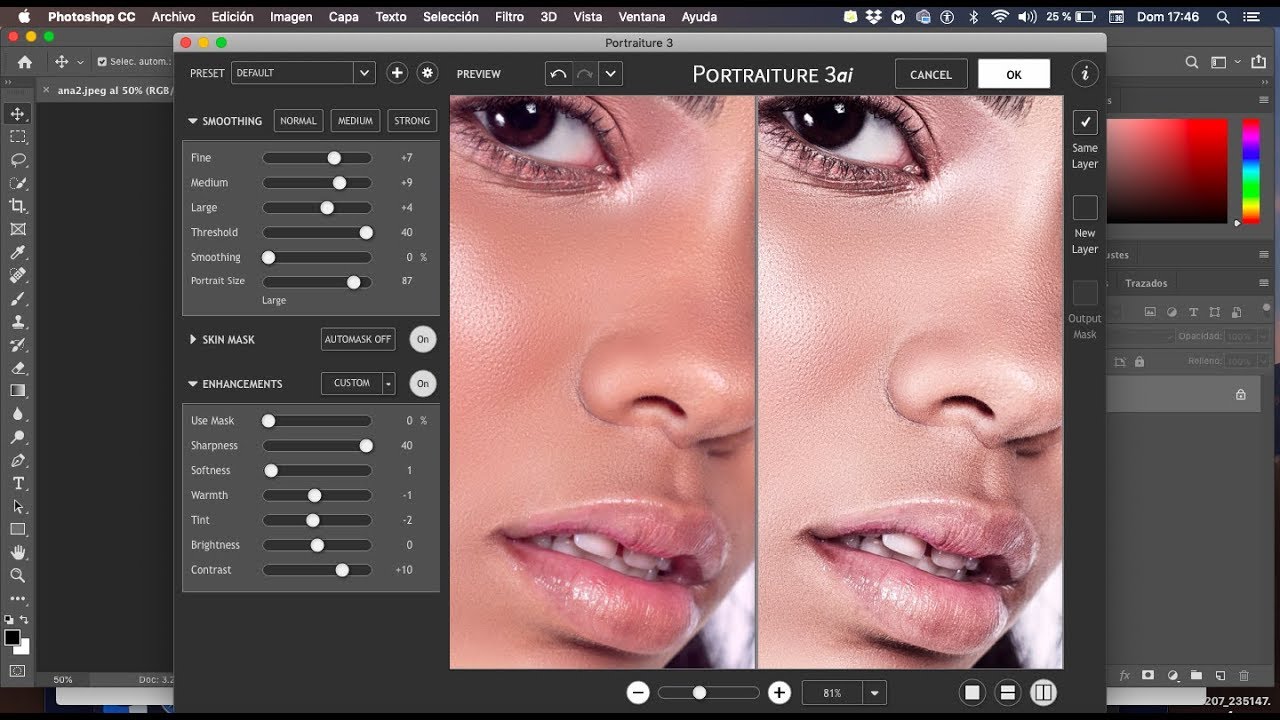The width and height of the screenshot is (1280, 720).
Task: Open Portraiture info button
Action: click(x=1084, y=74)
